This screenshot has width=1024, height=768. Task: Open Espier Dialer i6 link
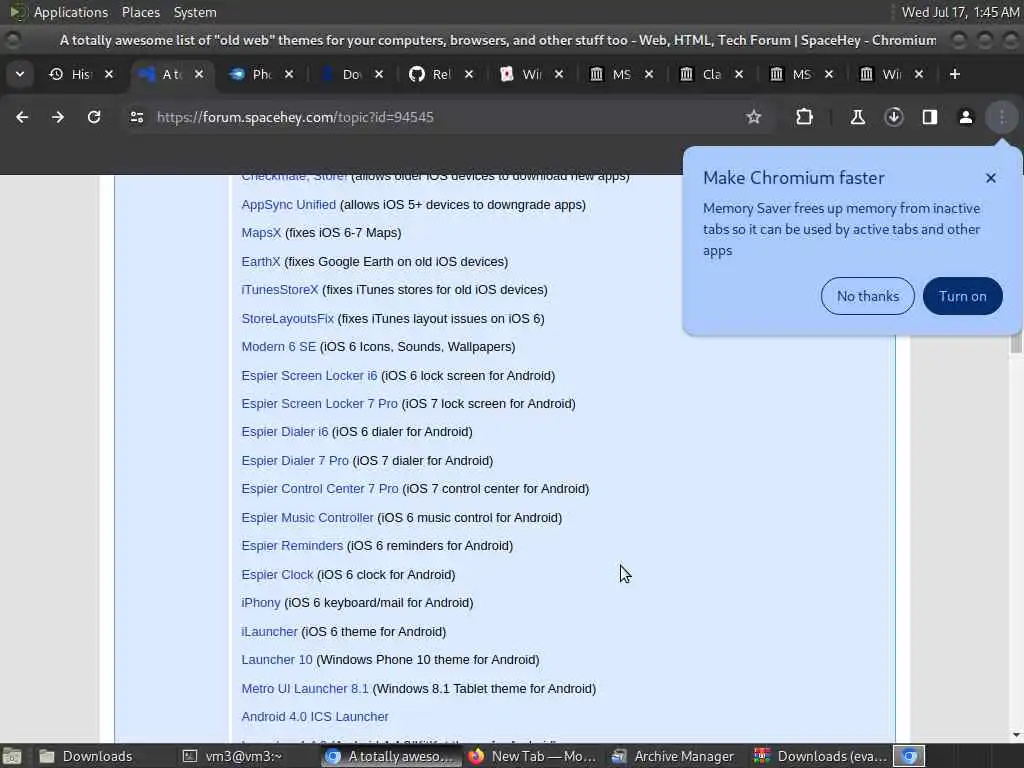285,432
